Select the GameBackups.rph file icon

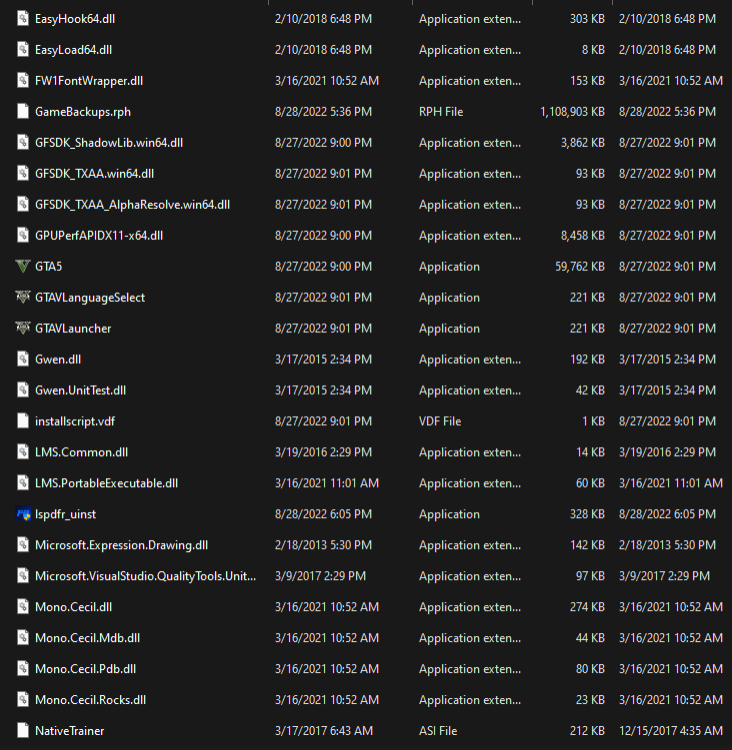click(x=23, y=111)
